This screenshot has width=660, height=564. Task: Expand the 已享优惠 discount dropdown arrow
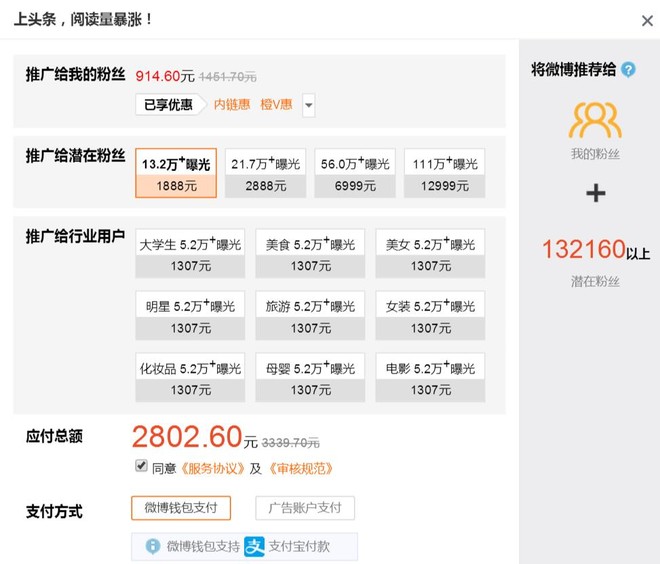pos(309,105)
